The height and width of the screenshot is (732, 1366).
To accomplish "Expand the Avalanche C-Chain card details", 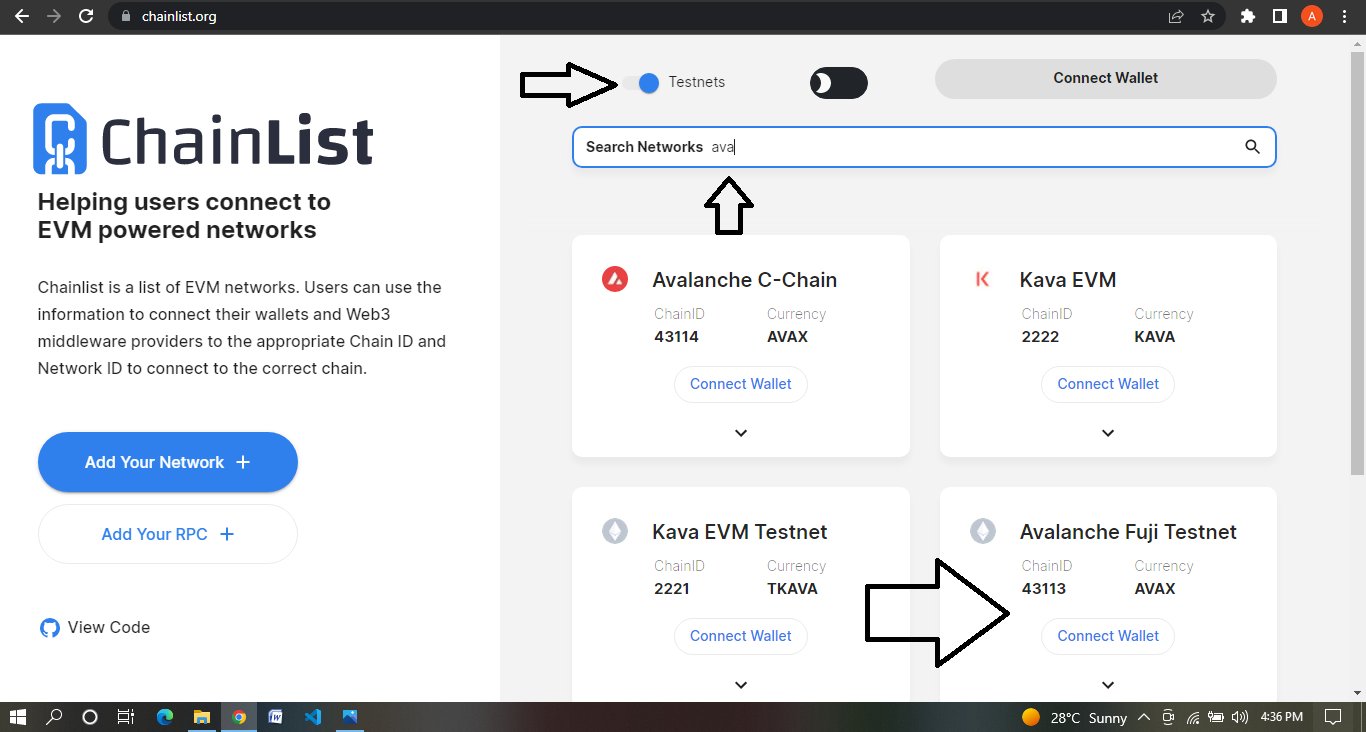I will pyautogui.click(x=741, y=433).
